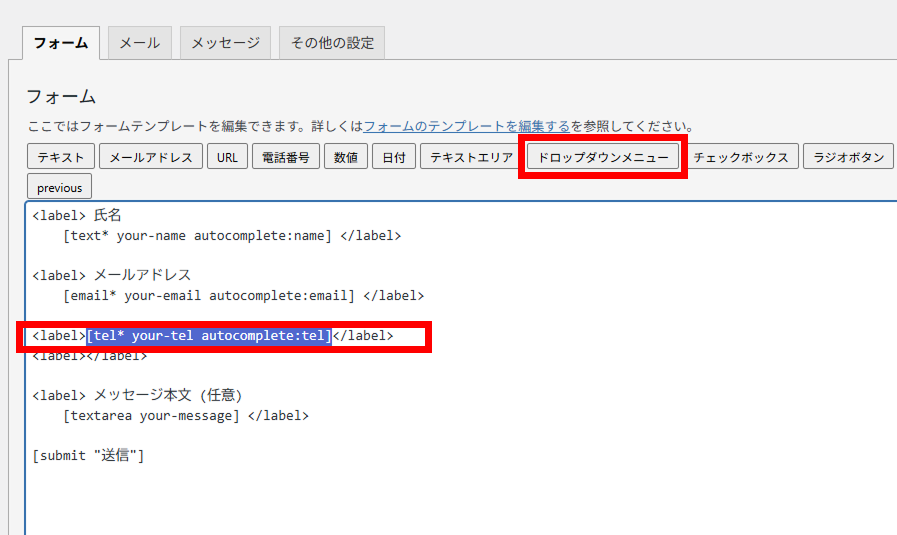Viewport: 897px width, 535px height.
Task: Open the フォームのテンプレートを編集する link
Action: click(466, 127)
